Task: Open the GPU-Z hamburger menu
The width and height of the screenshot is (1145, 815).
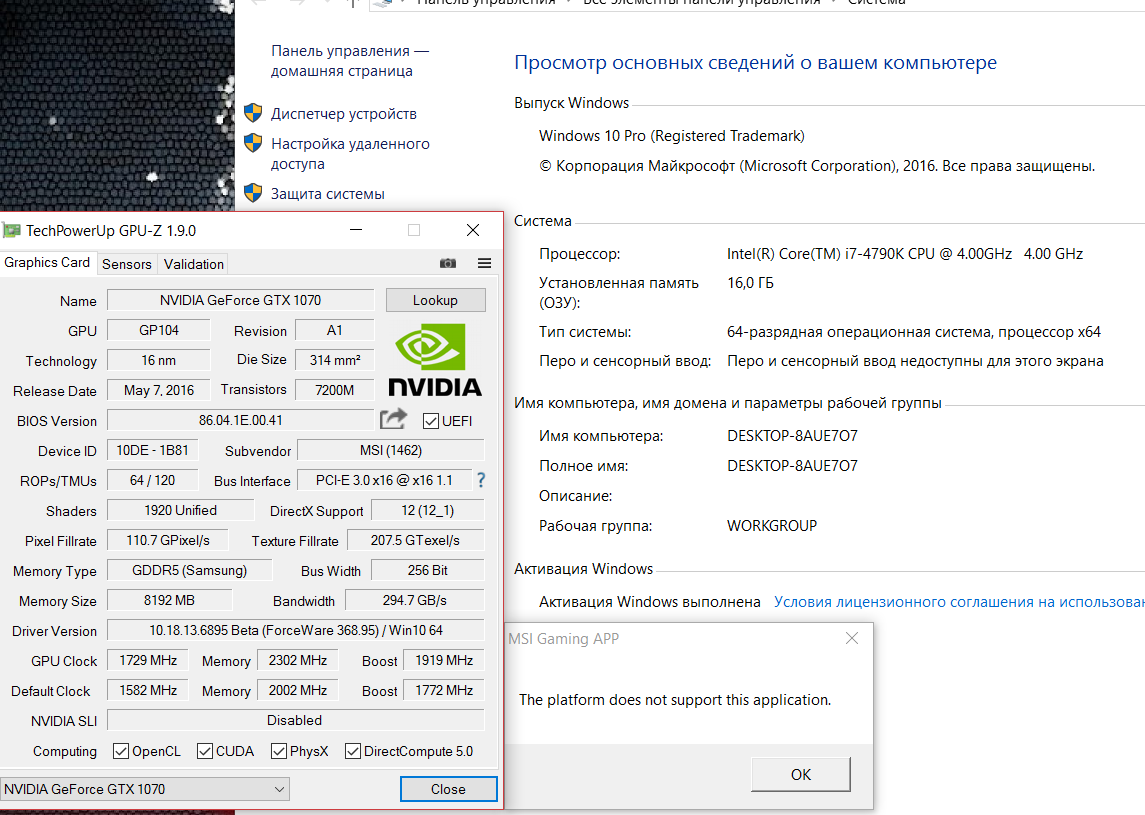Action: (x=484, y=263)
